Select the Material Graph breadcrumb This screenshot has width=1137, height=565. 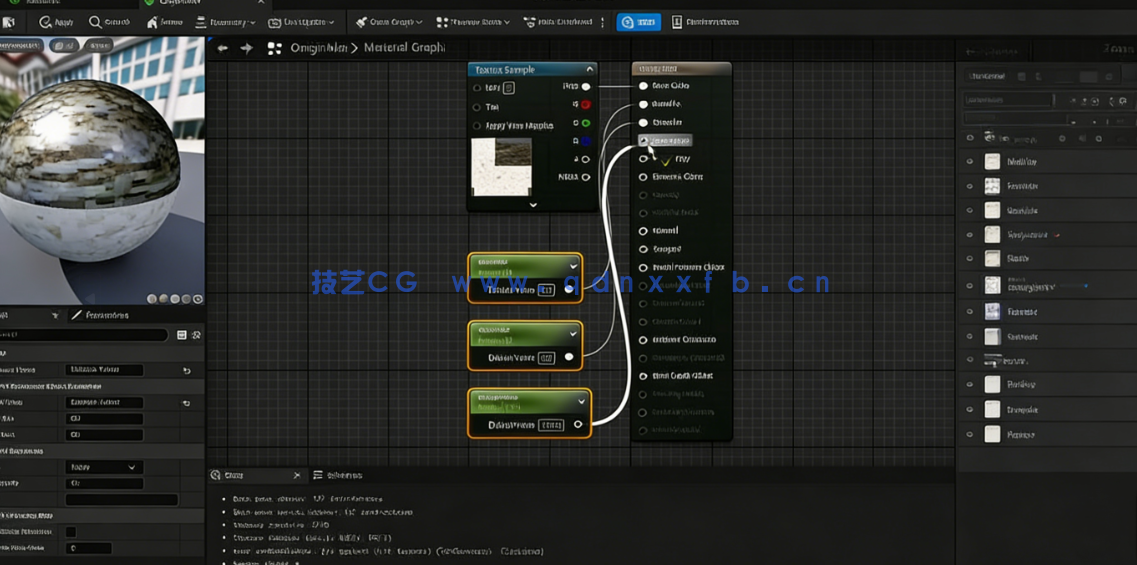pos(405,48)
